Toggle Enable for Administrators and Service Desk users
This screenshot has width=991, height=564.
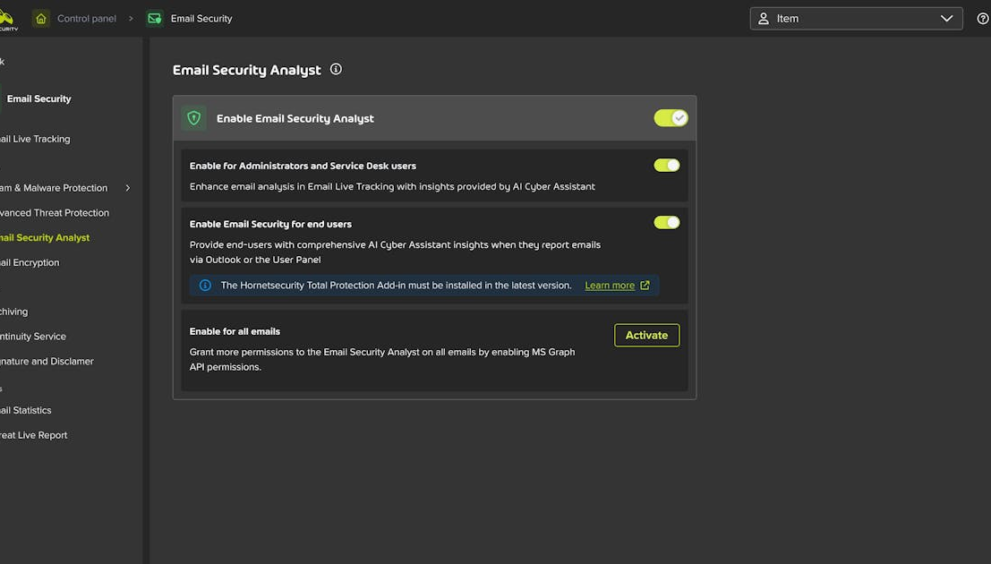(x=667, y=166)
